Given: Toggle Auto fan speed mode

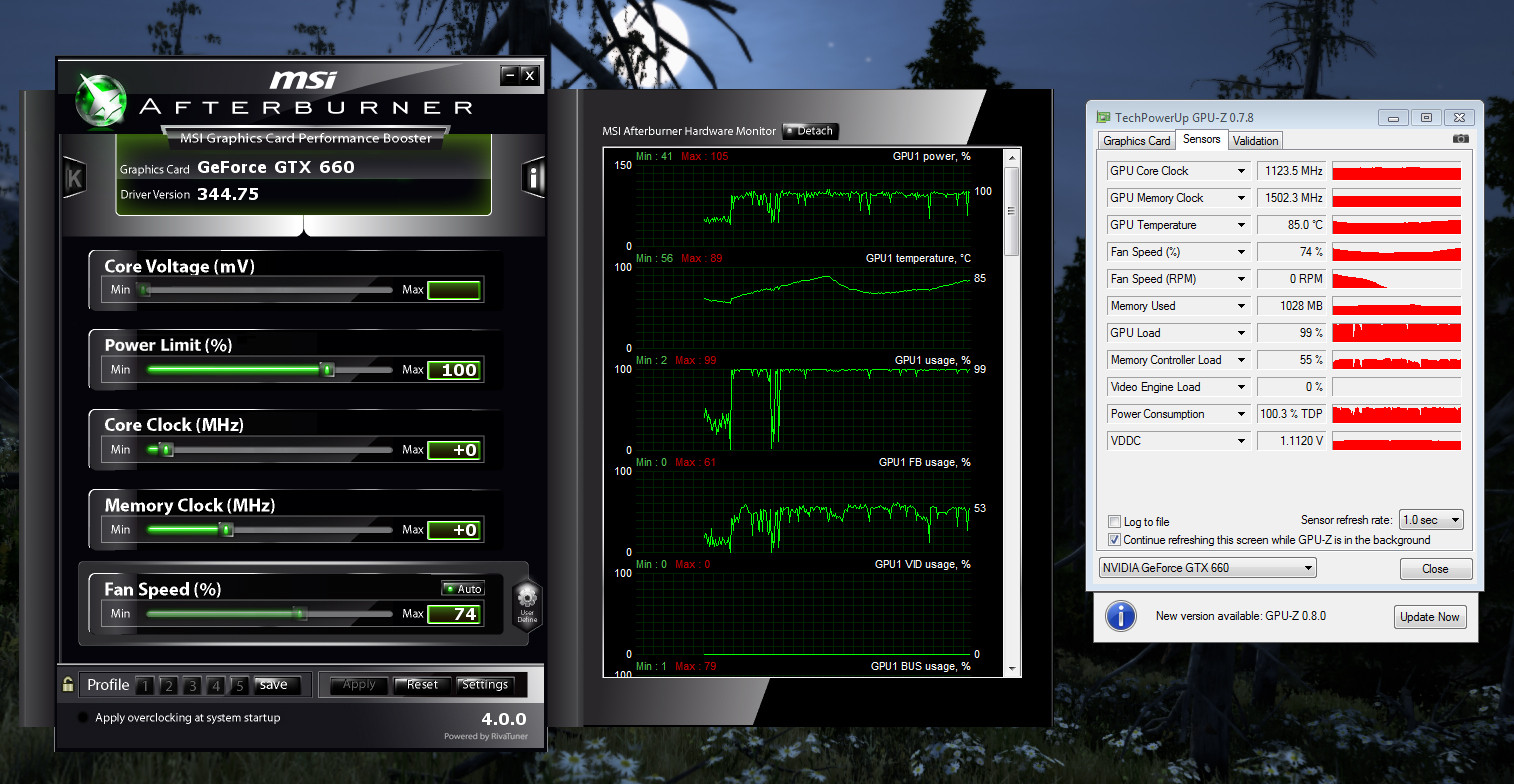Looking at the screenshot, I should 463,589.
